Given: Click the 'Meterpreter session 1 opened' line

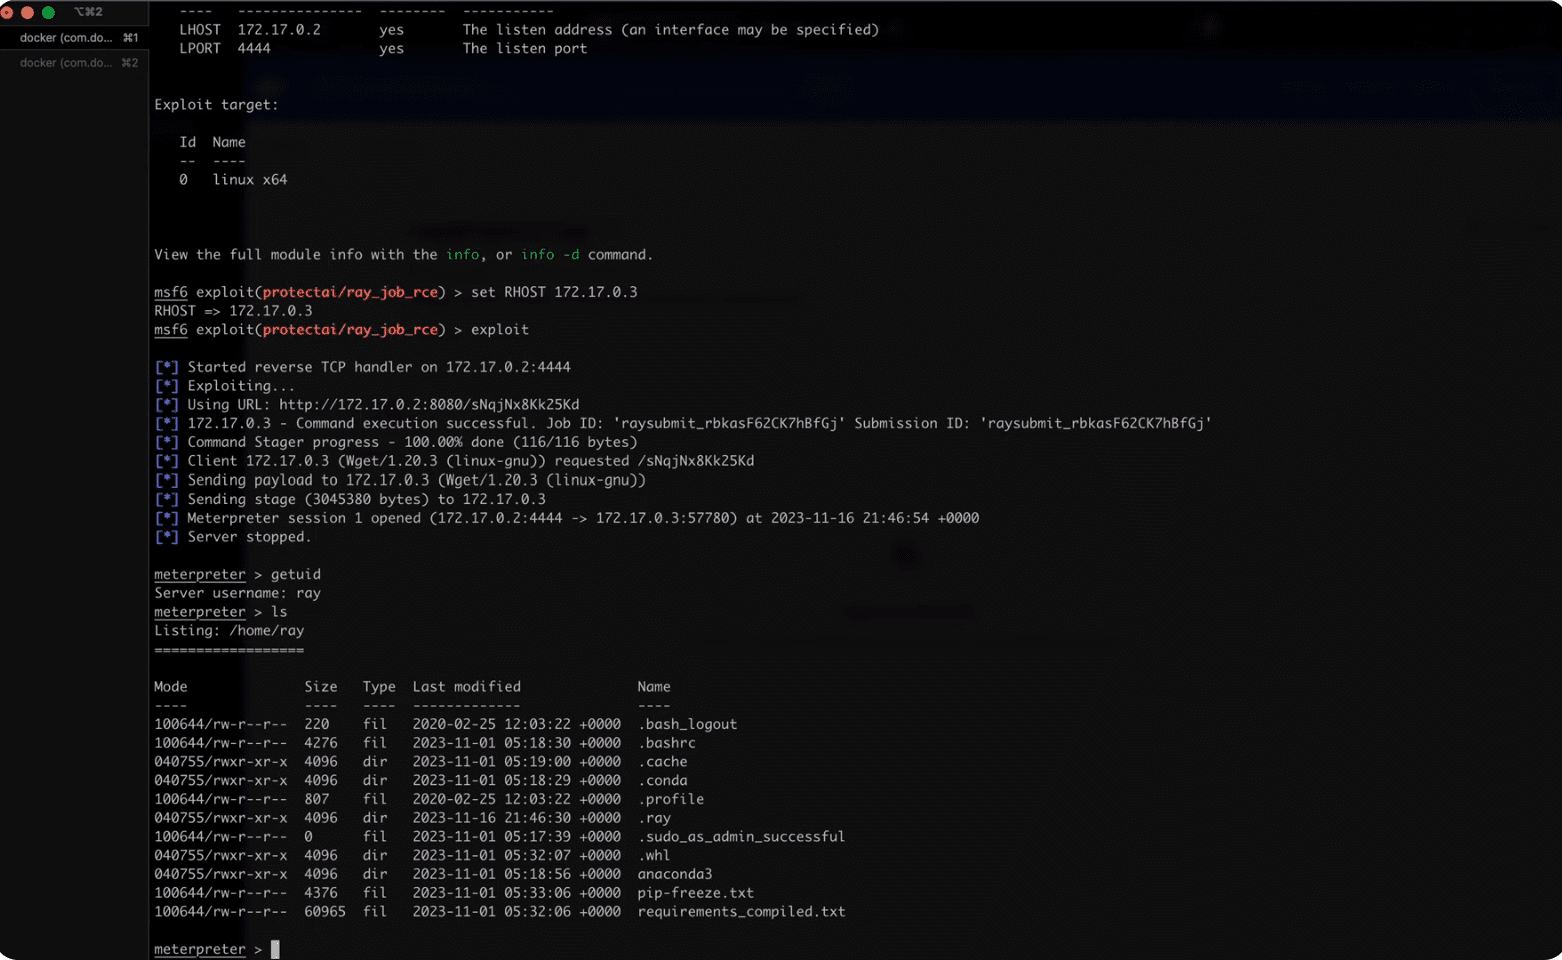Looking at the screenshot, I should coord(567,518).
